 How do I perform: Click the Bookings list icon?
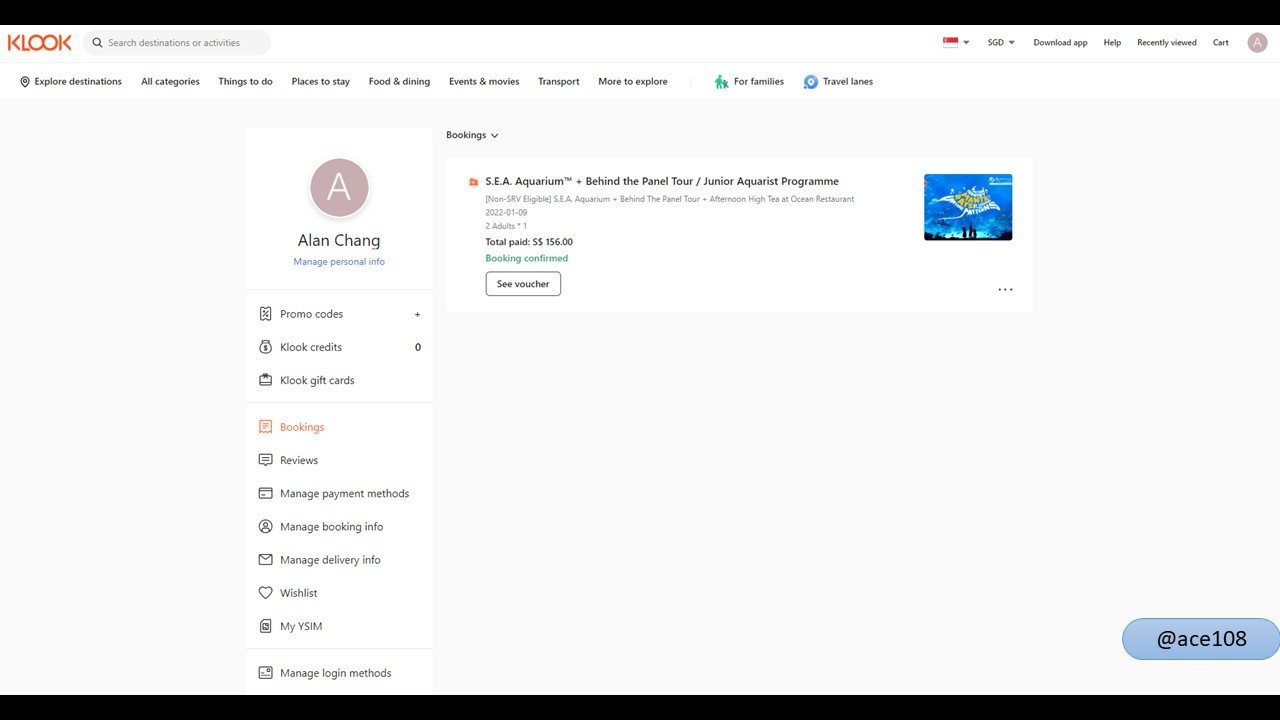tap(265, 427)
